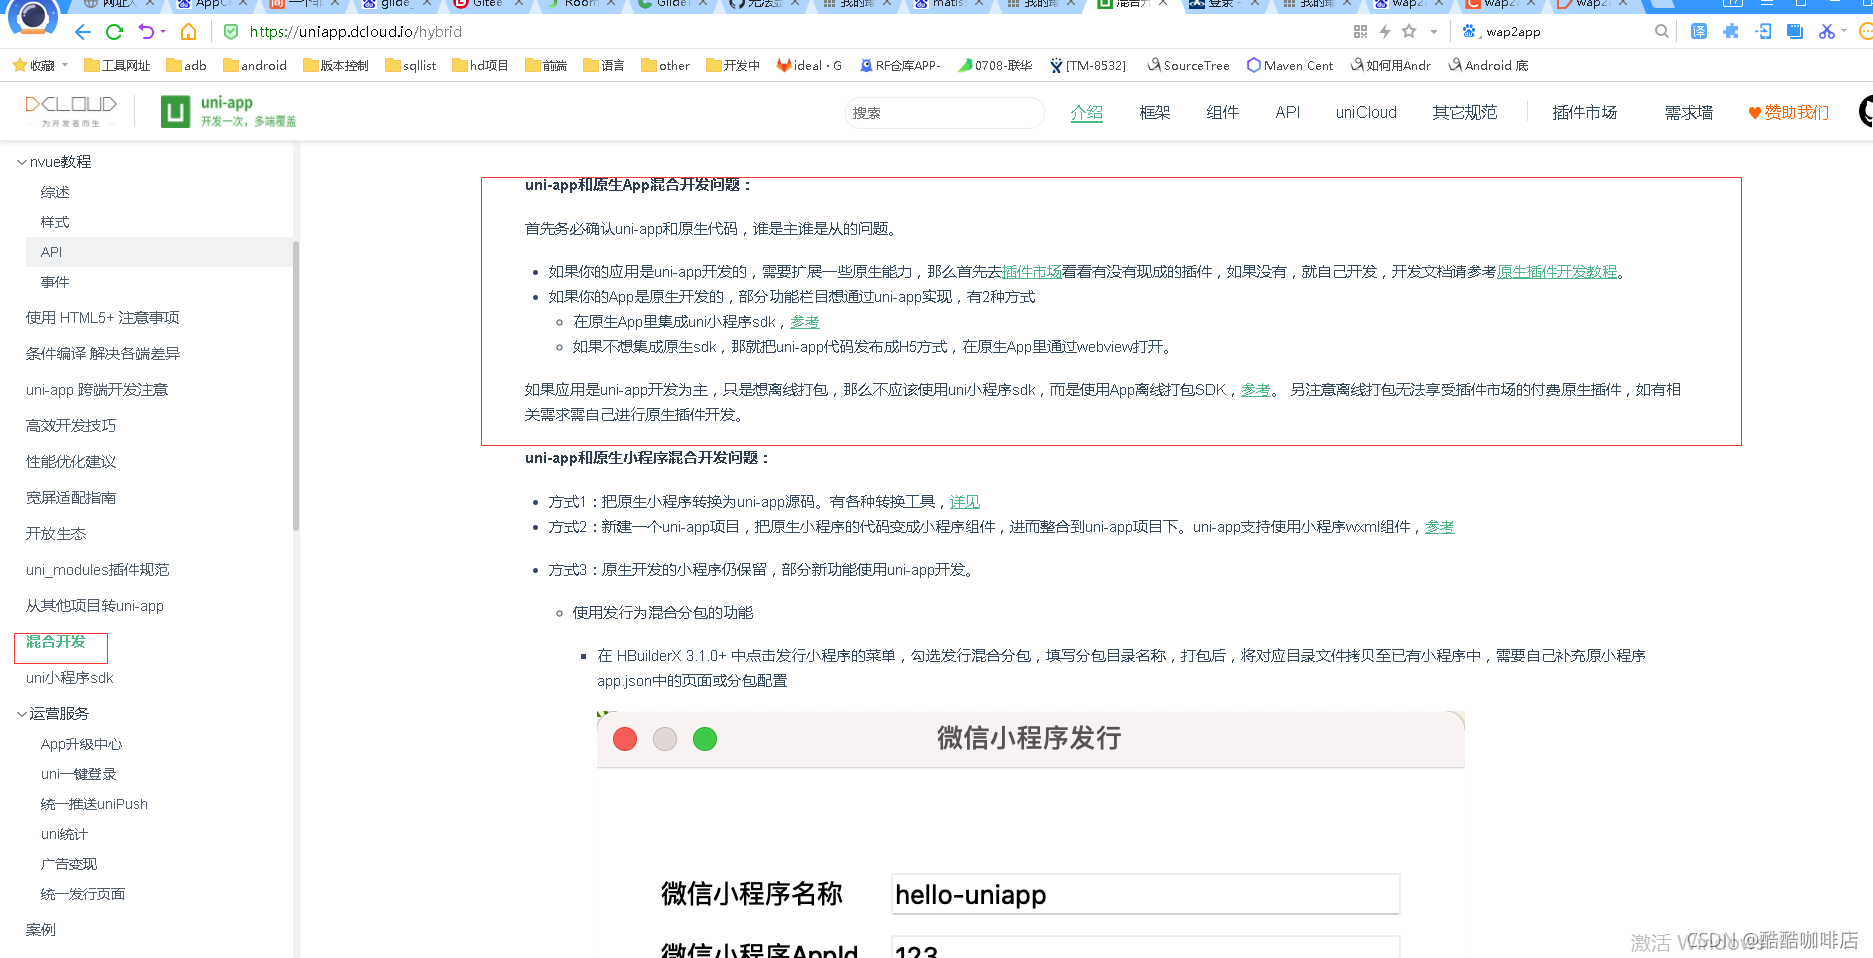Image resolution: width=1873 pixels, height=958 pixels.
Task: Open the 统一推送uniPush sidebar item
Action: [94, 804]
